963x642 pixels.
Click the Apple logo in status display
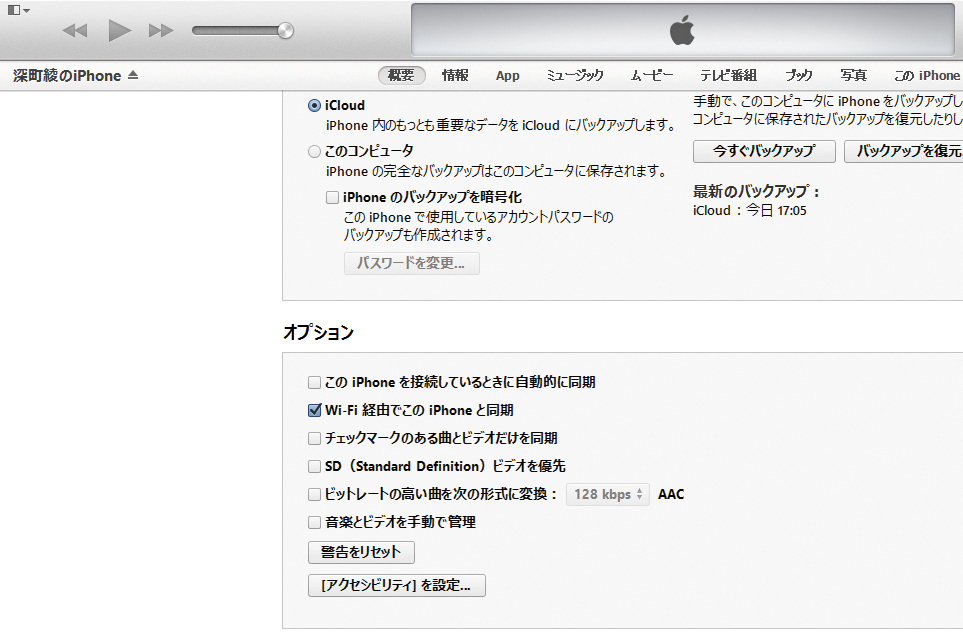coord(682,29)
